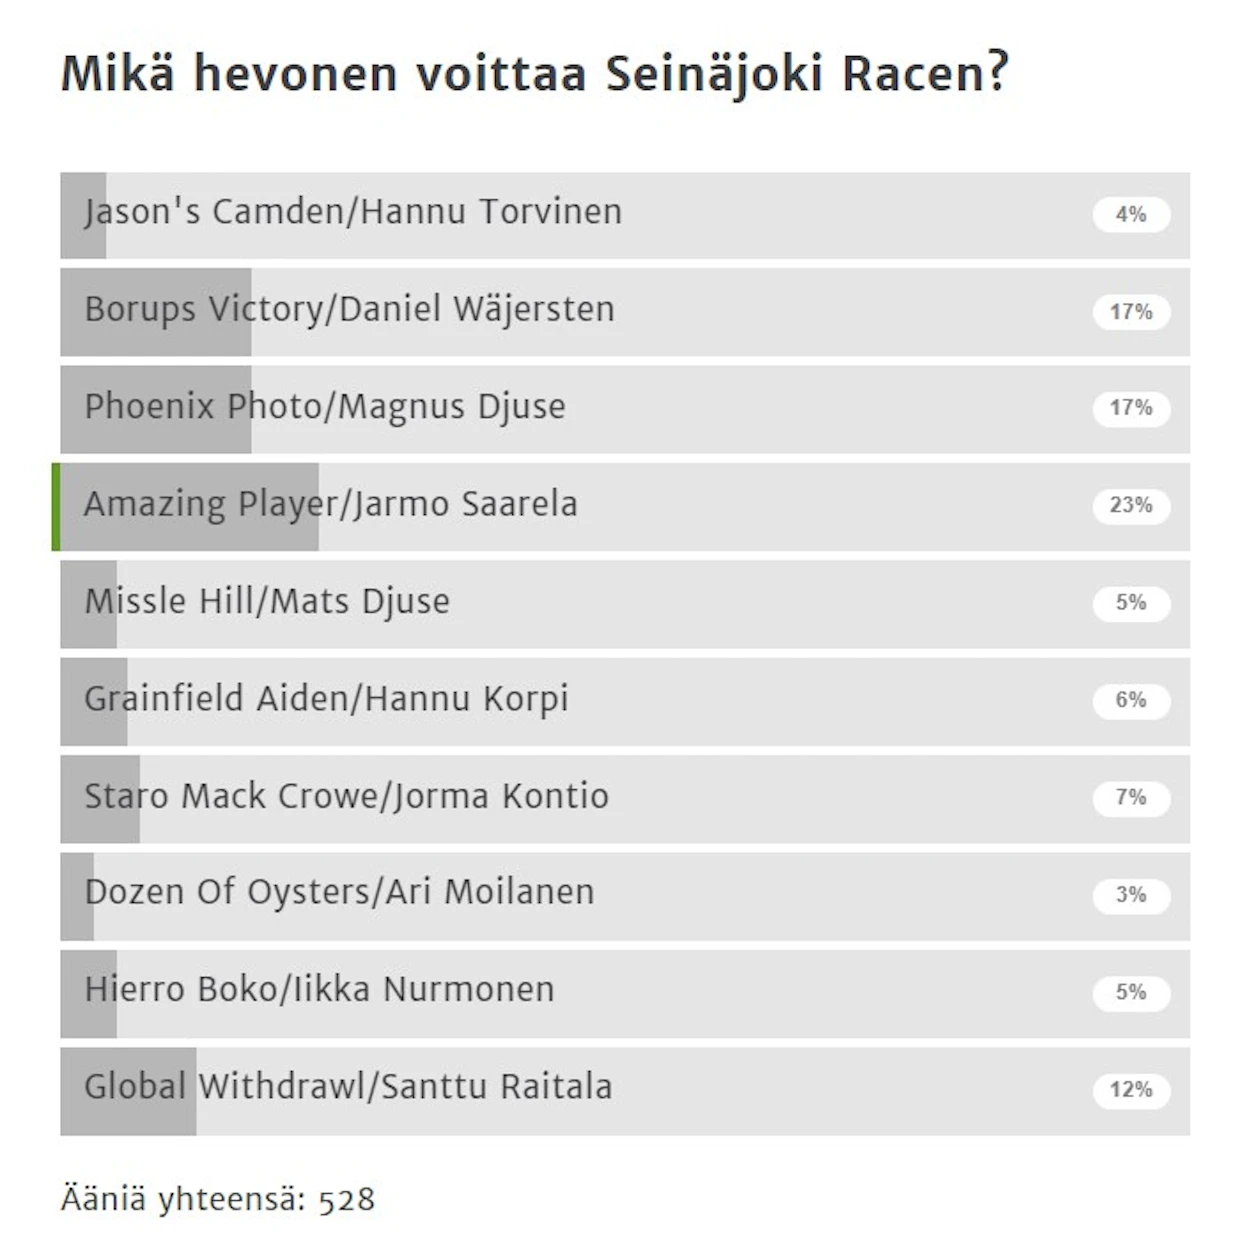Click poll title Mikä hevonen voittaa Seinäjoki Racen
Image resolution: width=1240 pixels, height=1251 pixels.
(534, 74)
